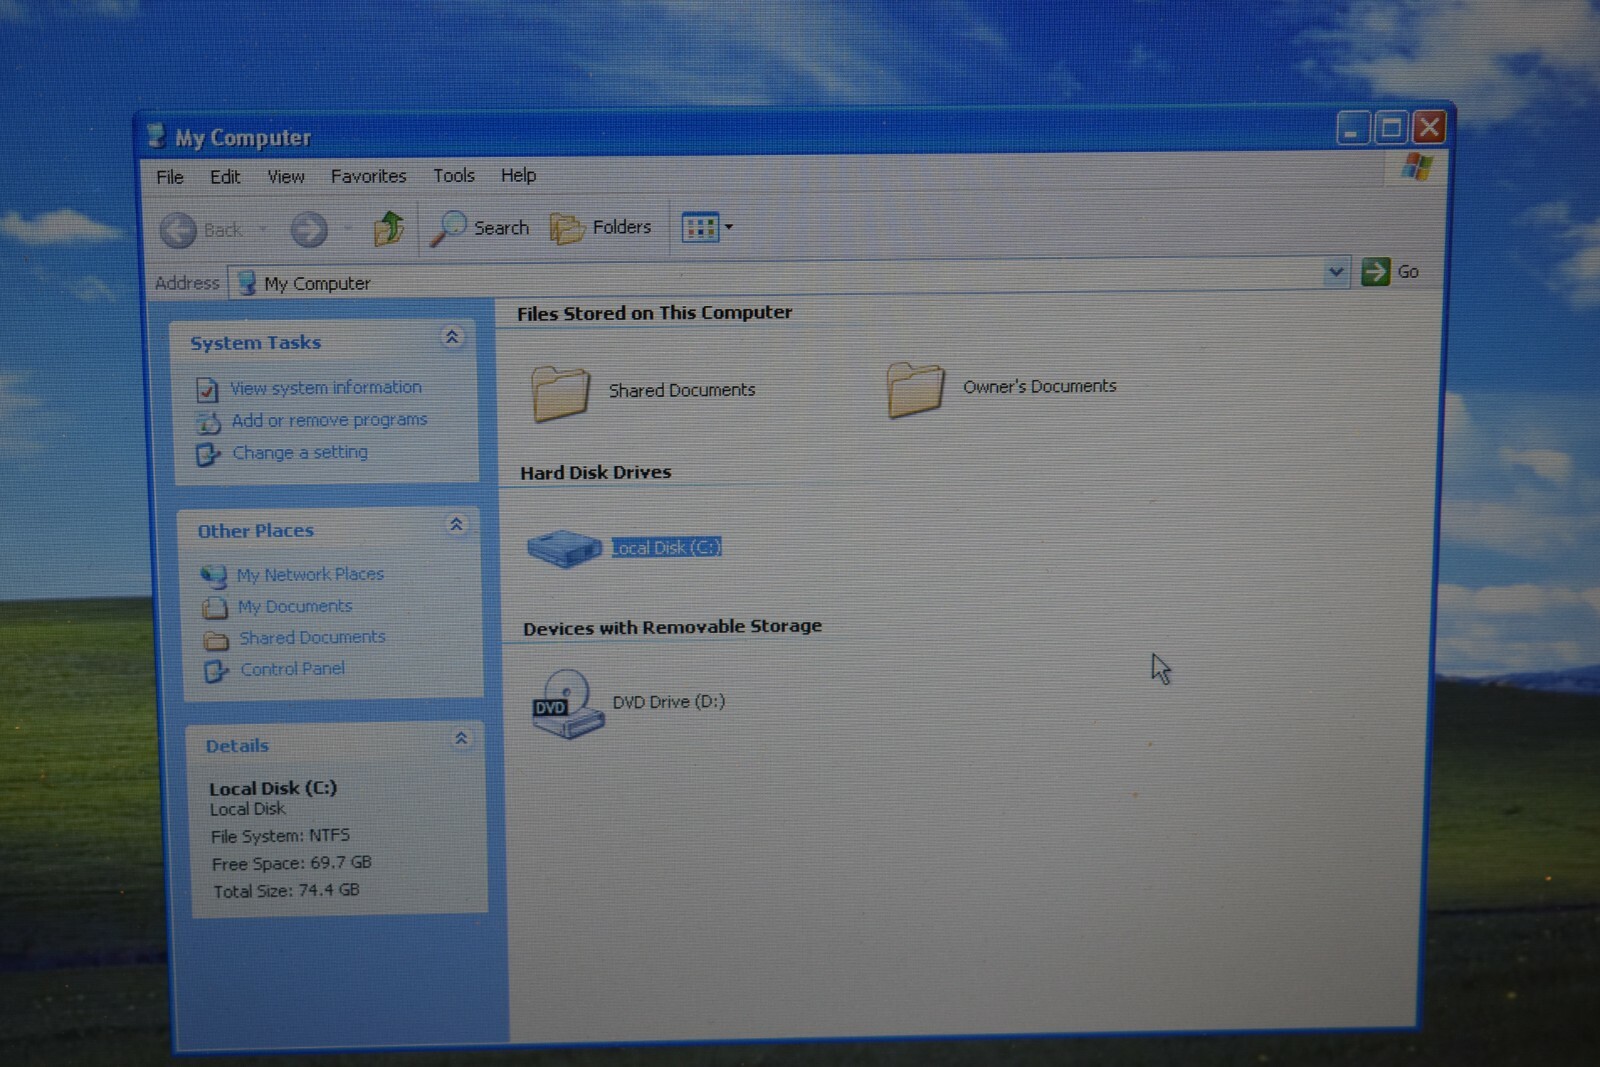1600x1067 pixels.
Task: Expand the Address bar dropdown
Action: (x=1336, y=271)
